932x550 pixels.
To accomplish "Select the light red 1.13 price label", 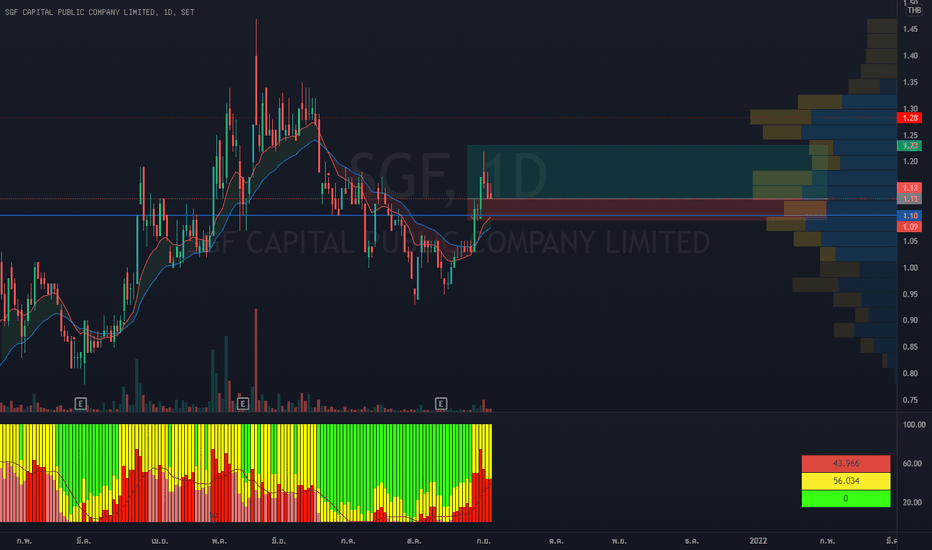I will 909,188.
